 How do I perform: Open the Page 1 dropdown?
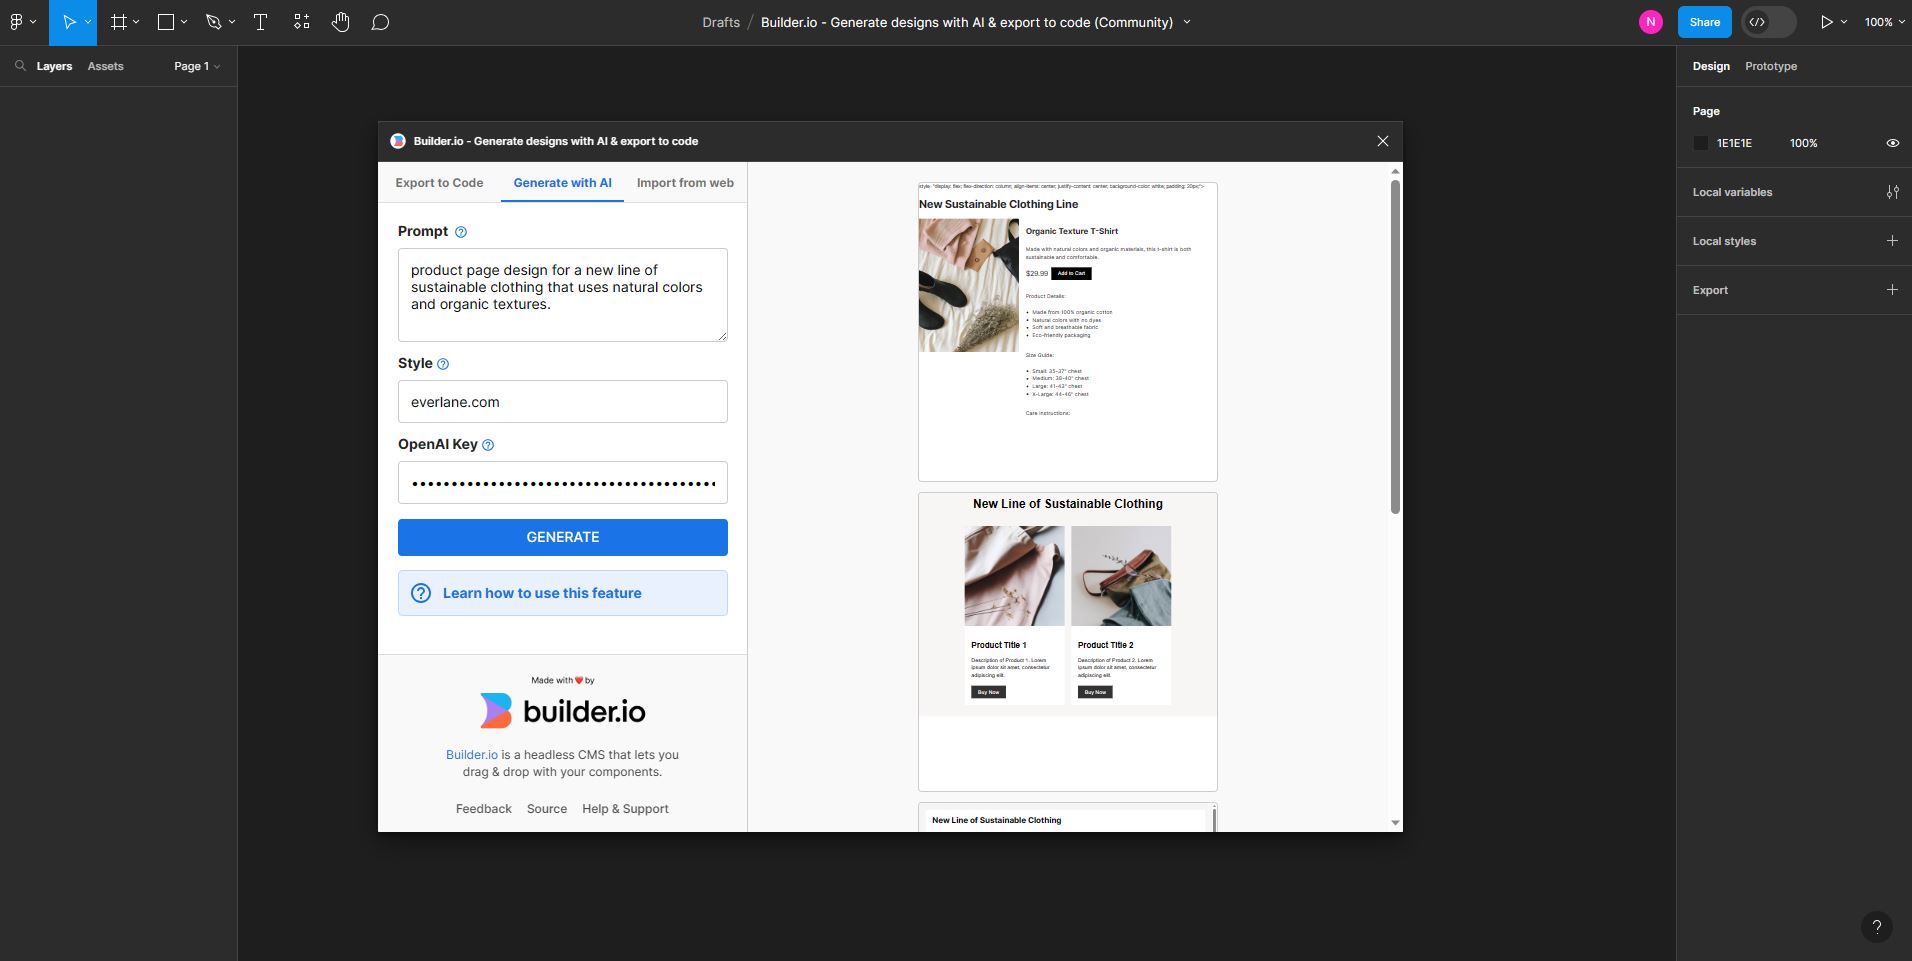tap(196, 66)
